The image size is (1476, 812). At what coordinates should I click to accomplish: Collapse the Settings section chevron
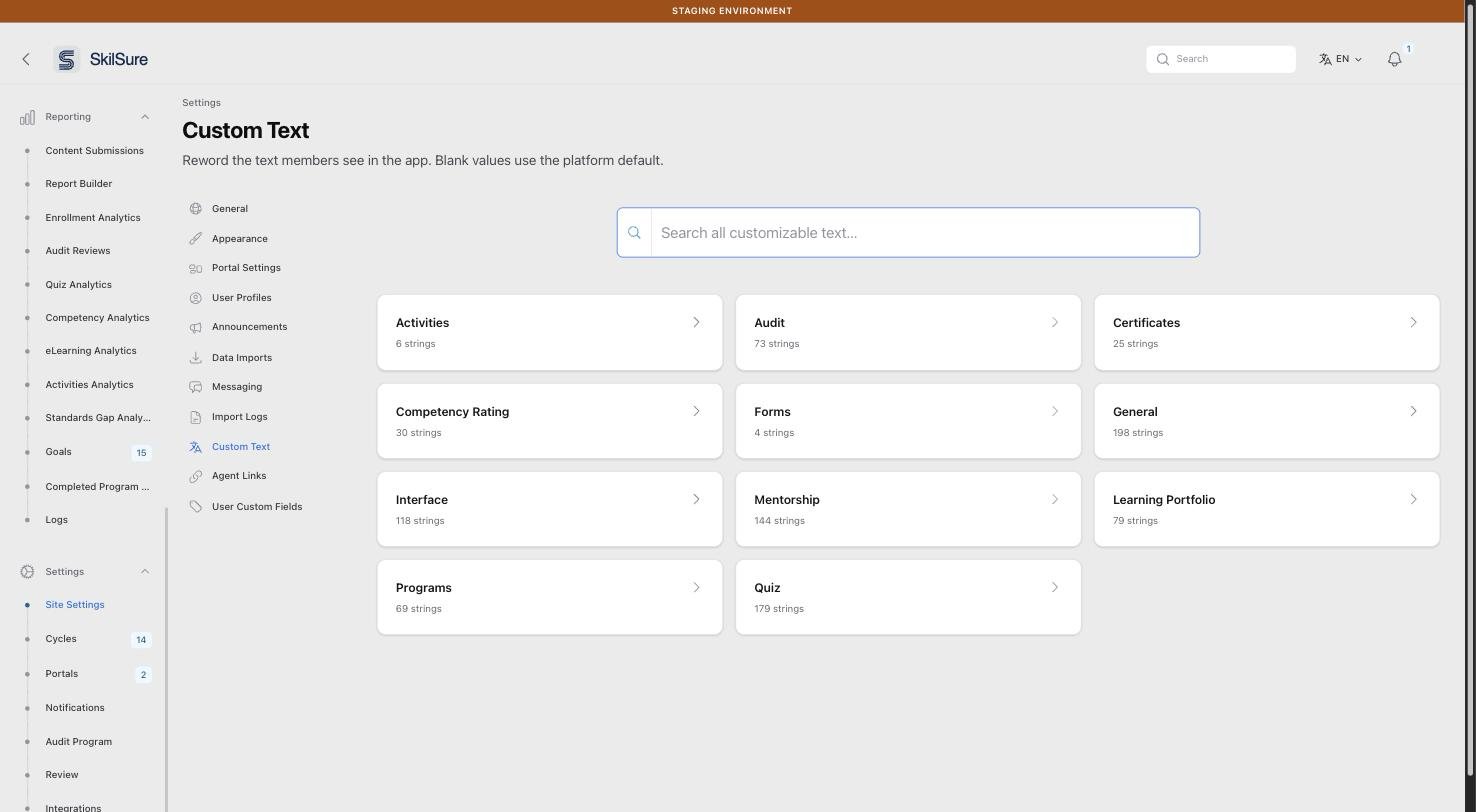[145, 572]
